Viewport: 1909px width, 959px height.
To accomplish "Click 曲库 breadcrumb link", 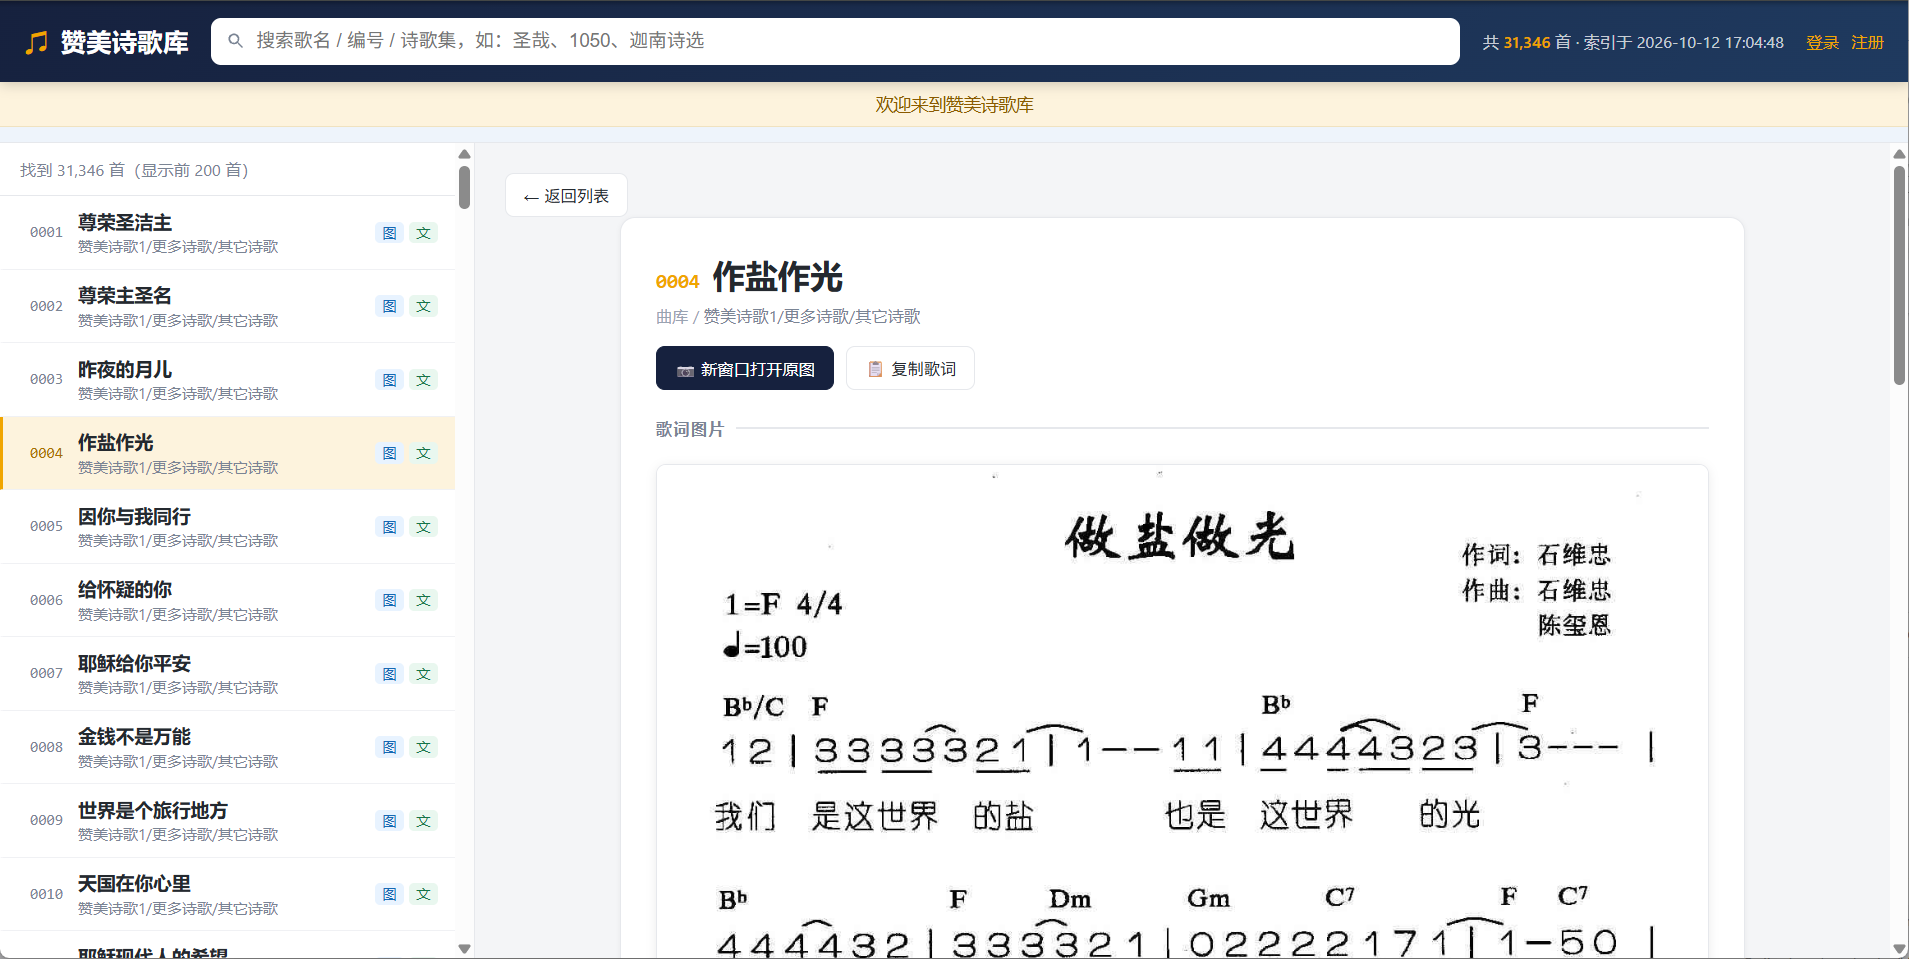I will pos(672,316).
